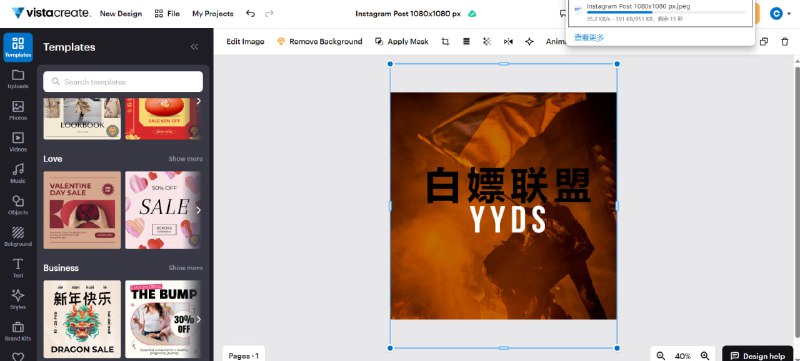Open the downloading jpeg file entry

click(661, 13)
